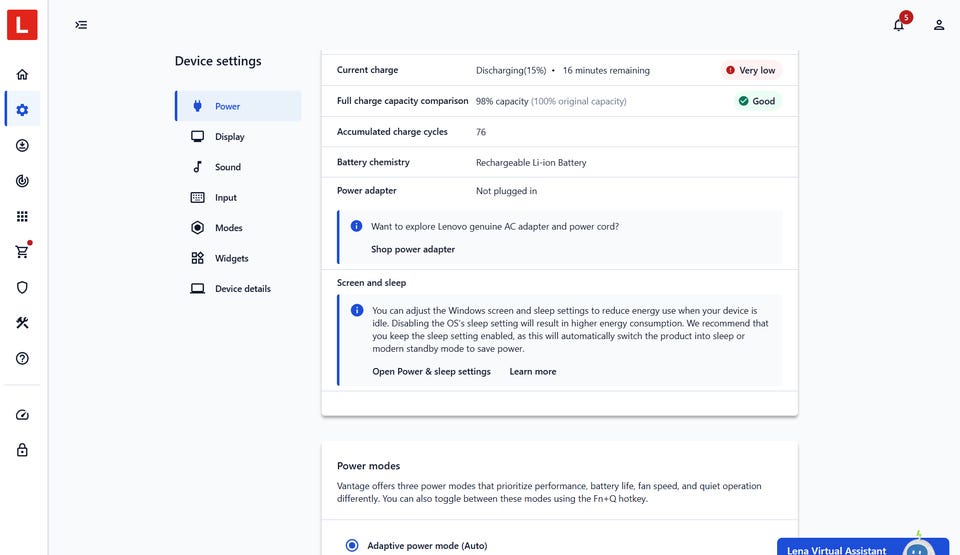This screenshot has height=555, width=960.
Task: Toggle the sidebar expand menu icon
Action: [x=81, y=25]
